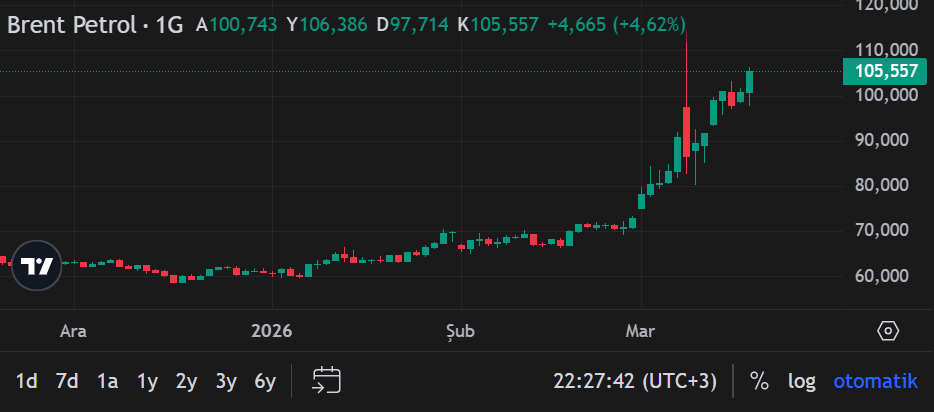Image resolution: width=934 pixels, height=412 pixels.
Task: Click the latest green candle on the chart
Action: tap(749, 84)
